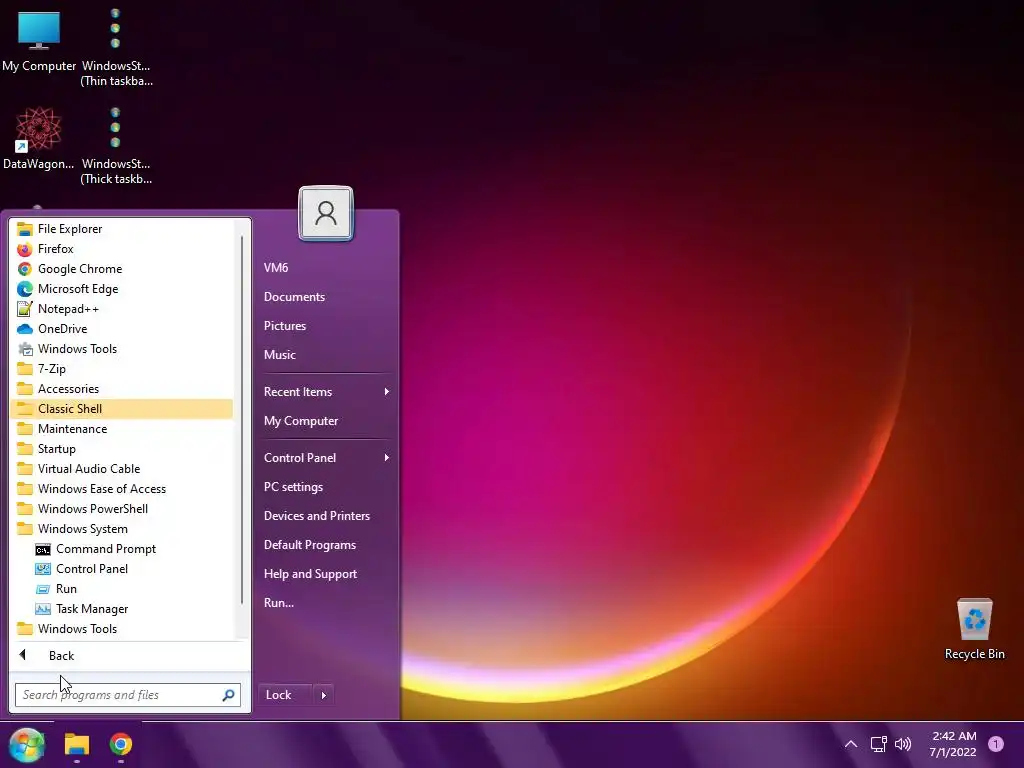Viewport: 1024px width, 768px height.
Task: Select the WindowsSt... (Thin taskbar) desktop icon
Action: tap(116, 47)
